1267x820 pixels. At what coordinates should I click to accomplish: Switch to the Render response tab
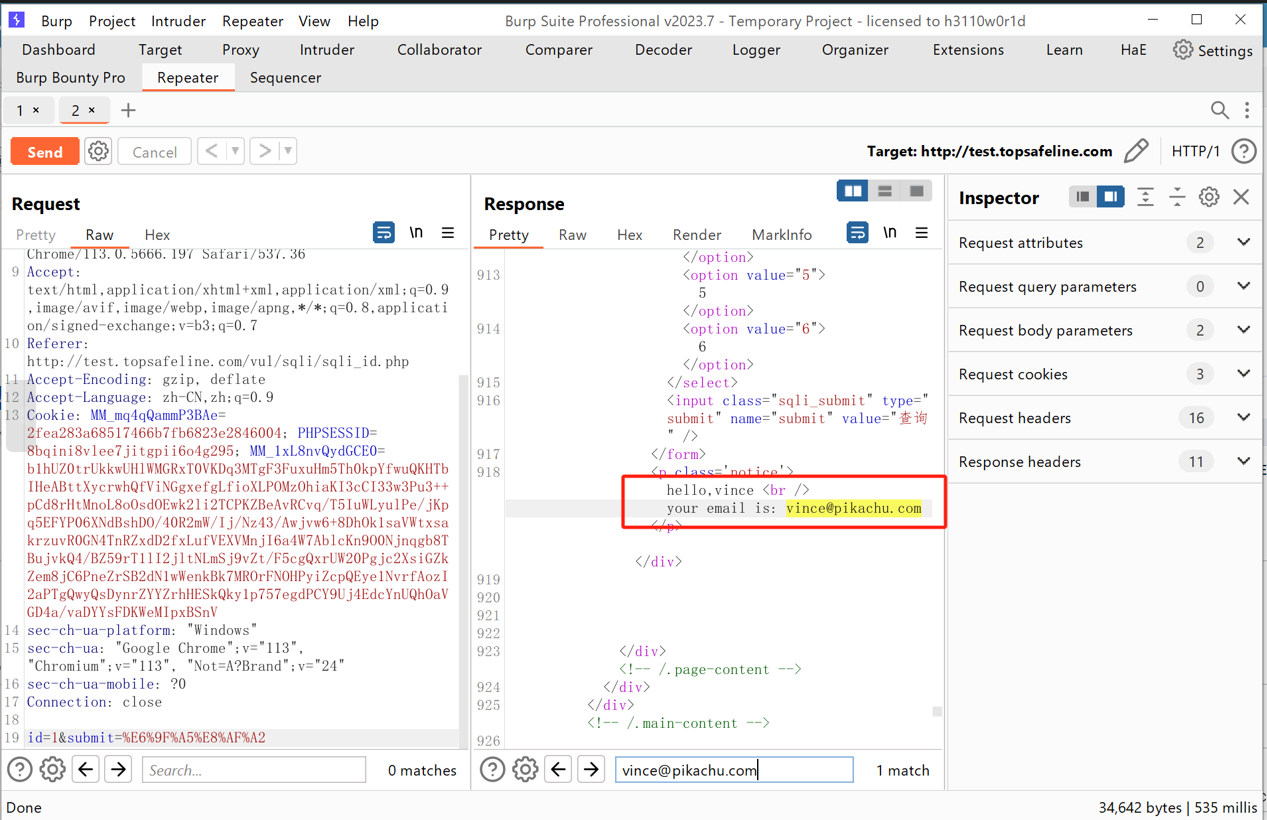pos(696,235)
